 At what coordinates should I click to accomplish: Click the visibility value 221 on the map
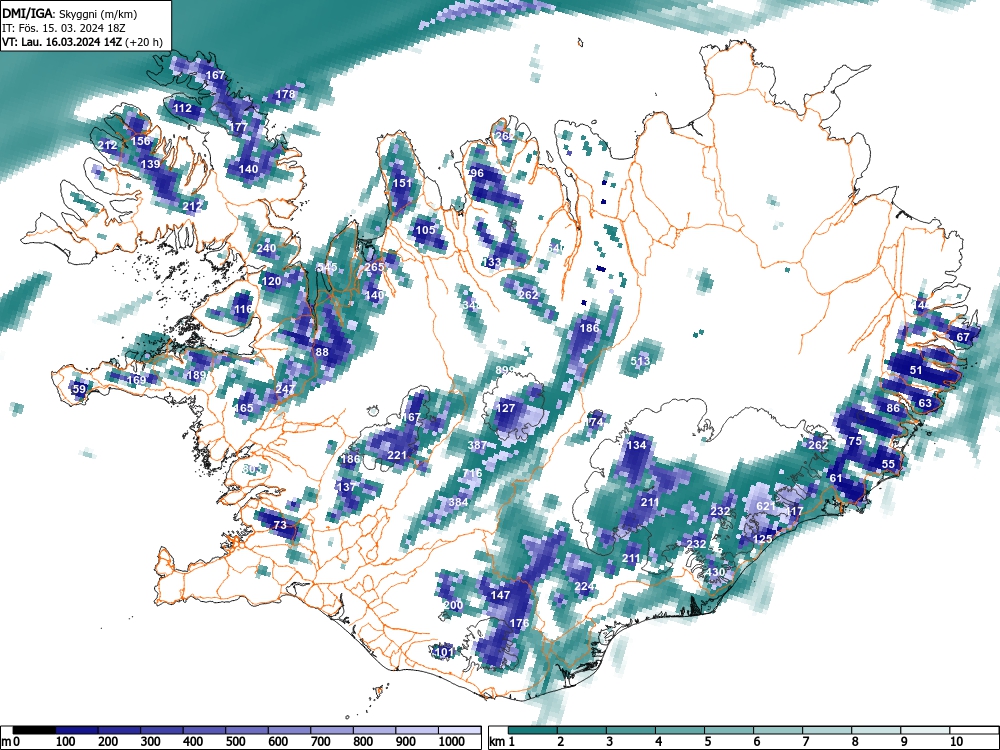point(397,455)
